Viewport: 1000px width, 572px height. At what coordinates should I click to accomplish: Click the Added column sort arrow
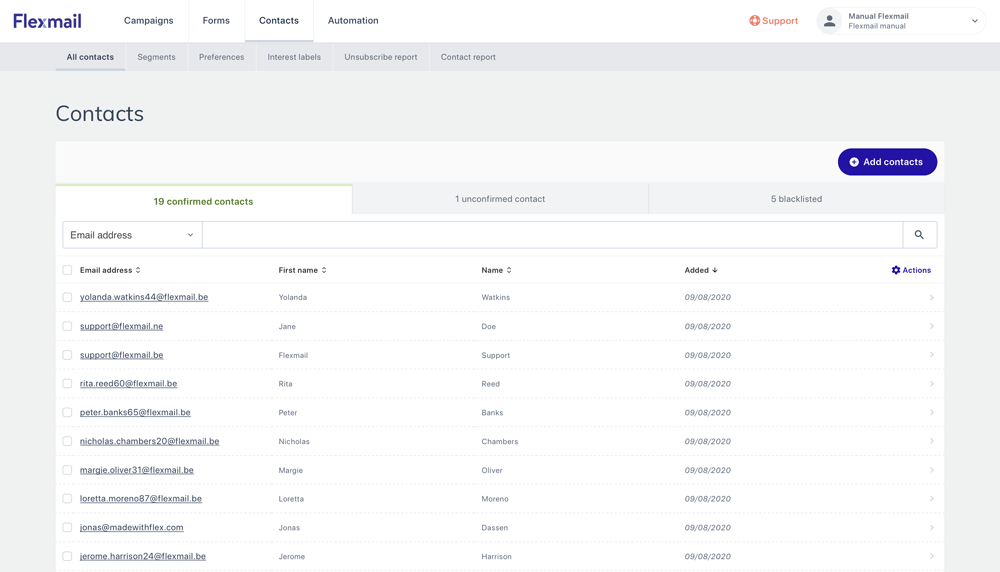pos(715,270)
